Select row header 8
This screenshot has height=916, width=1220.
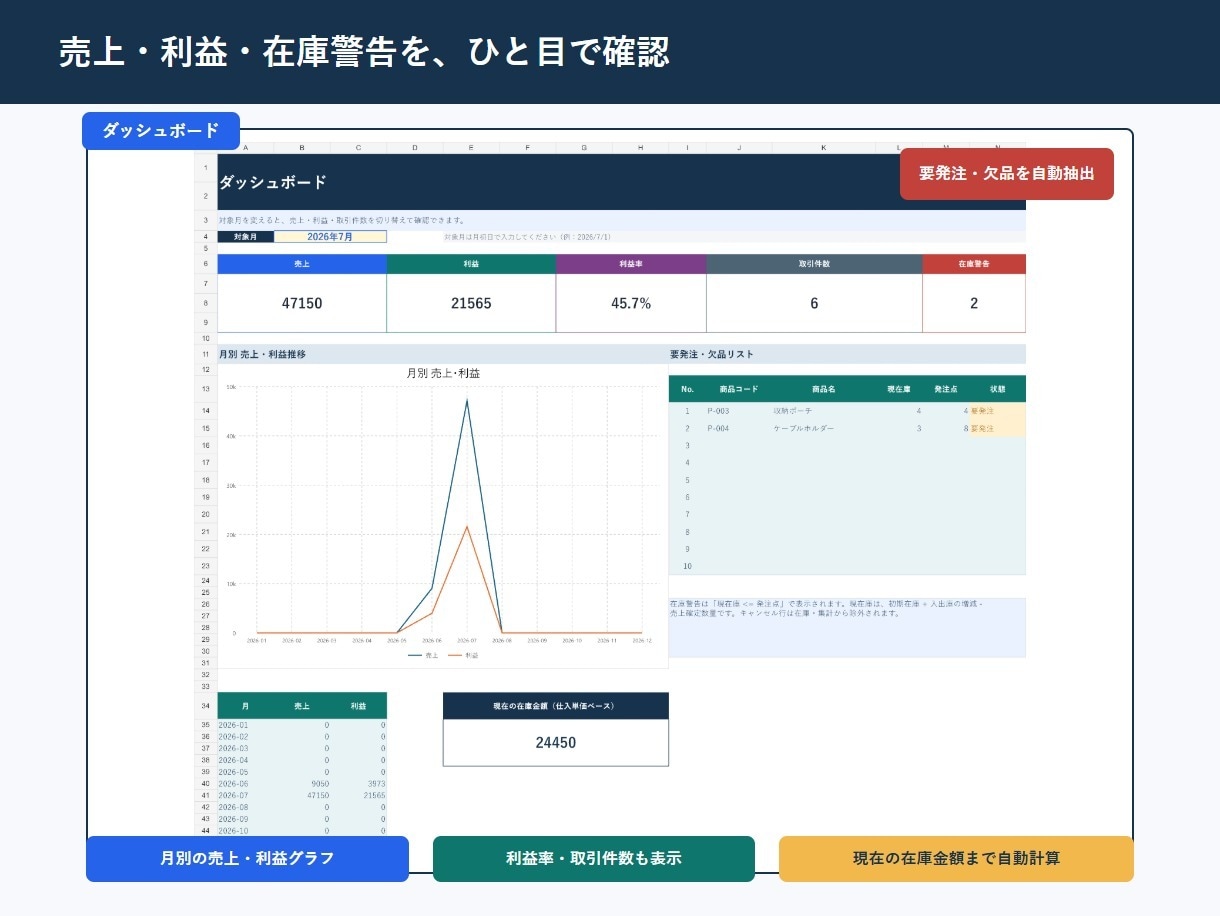205,302
